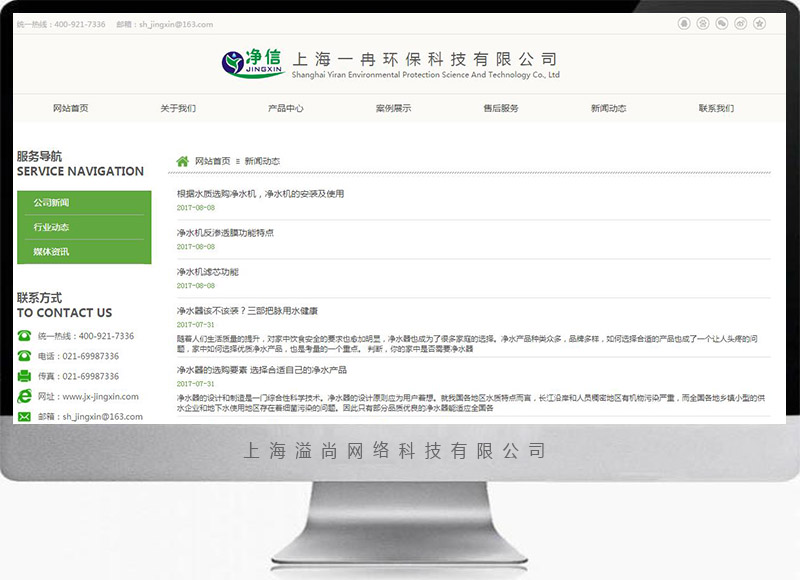Click the green envelope icon in contacts
800x580 pixels.
click(x=24, y=416)
